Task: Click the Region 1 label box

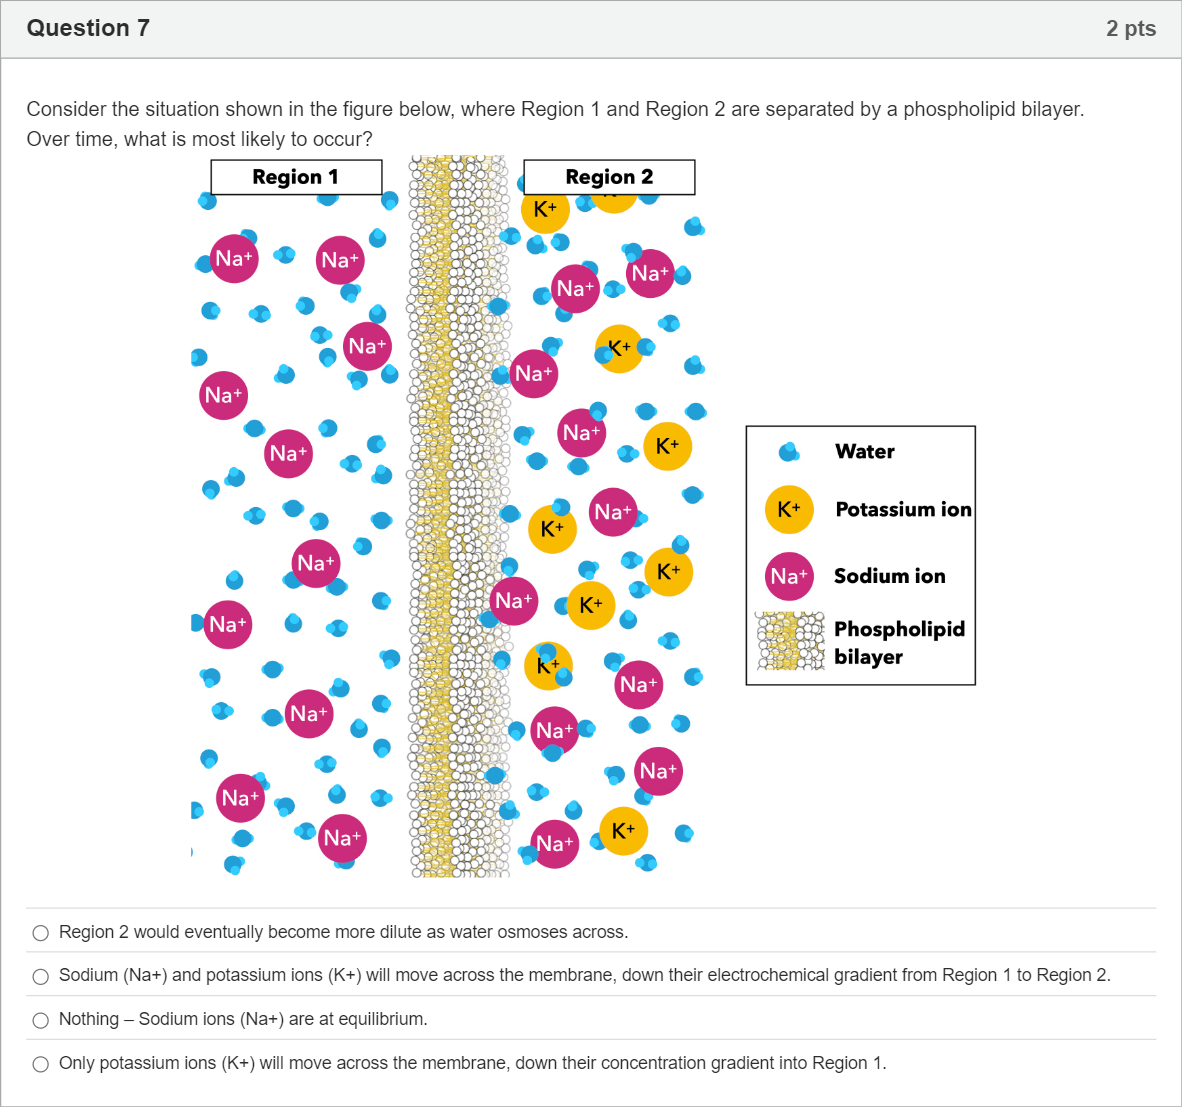Action: coord(296,177)
